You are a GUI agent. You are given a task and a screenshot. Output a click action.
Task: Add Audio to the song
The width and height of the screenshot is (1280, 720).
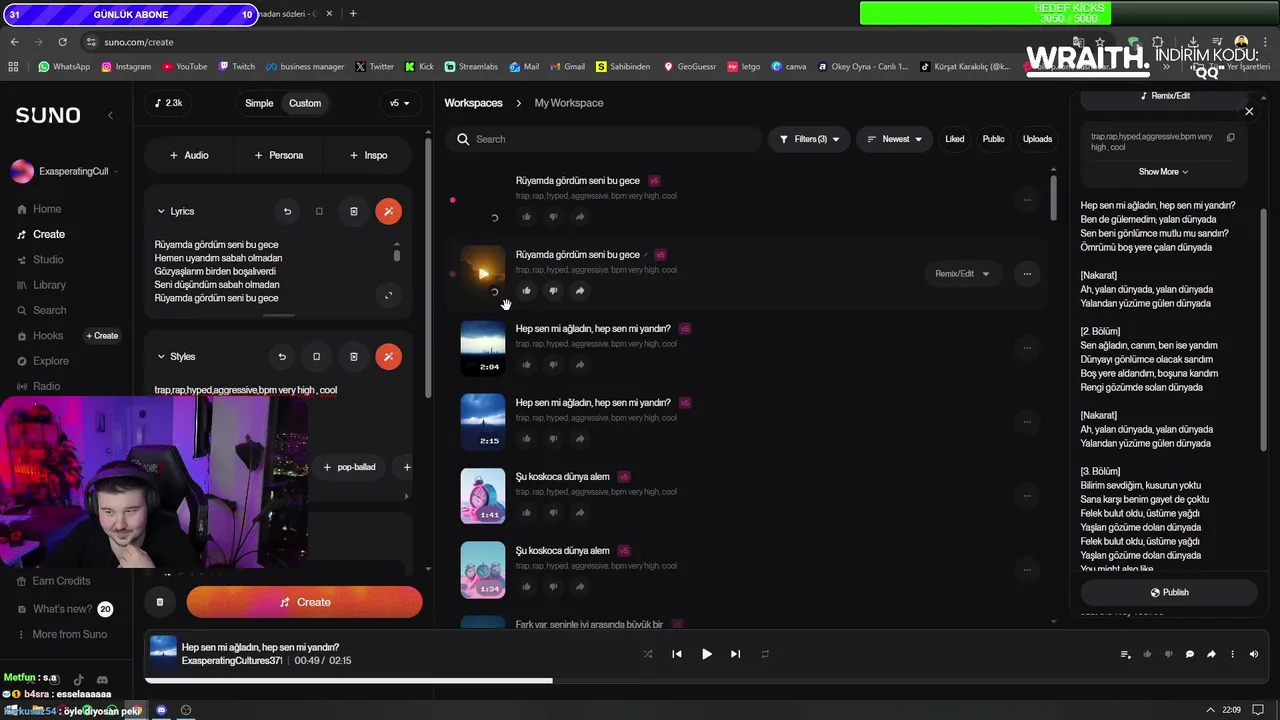pyautogui.click(x=189, y=155)
